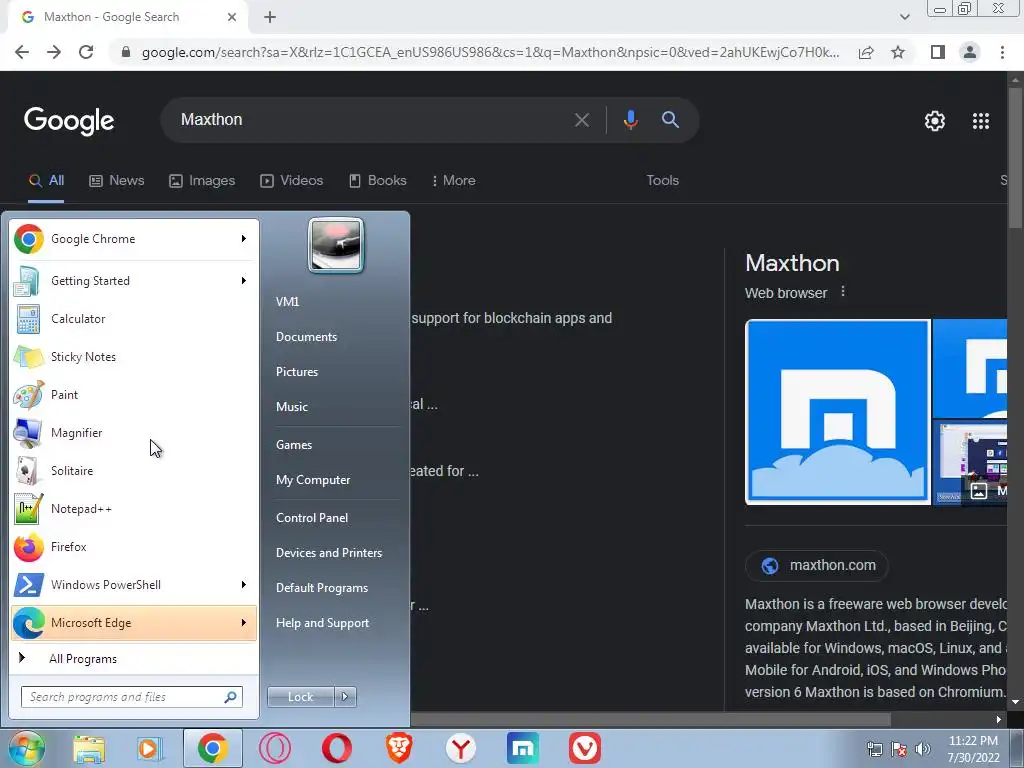Image resolution: width=1024 pixels, height=768 pixels.
Task: Click the vertical page scrollbar
Action: (x=1015, y=157)
